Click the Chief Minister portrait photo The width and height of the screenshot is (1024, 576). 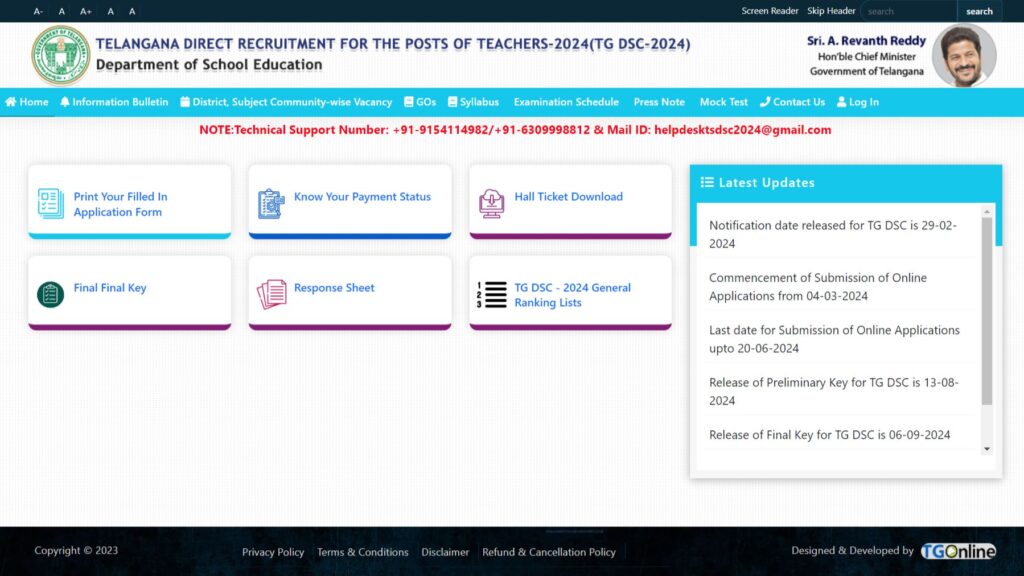click(x=964, y=56)
